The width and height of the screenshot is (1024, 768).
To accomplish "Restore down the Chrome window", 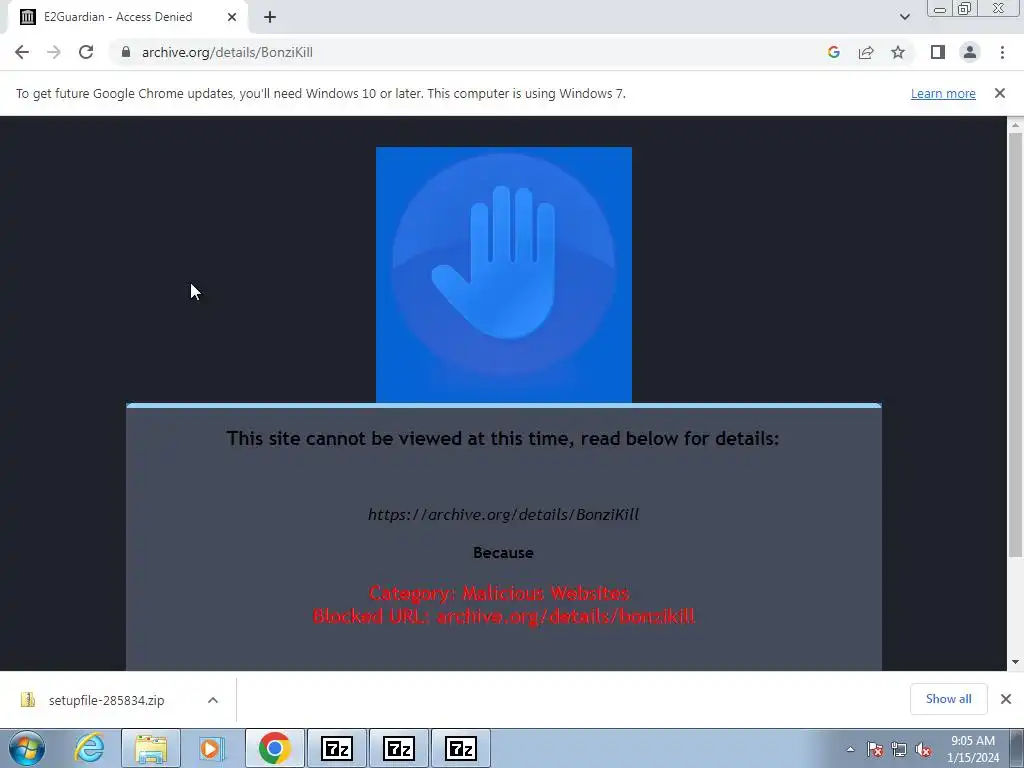I will tap(964, 9).
